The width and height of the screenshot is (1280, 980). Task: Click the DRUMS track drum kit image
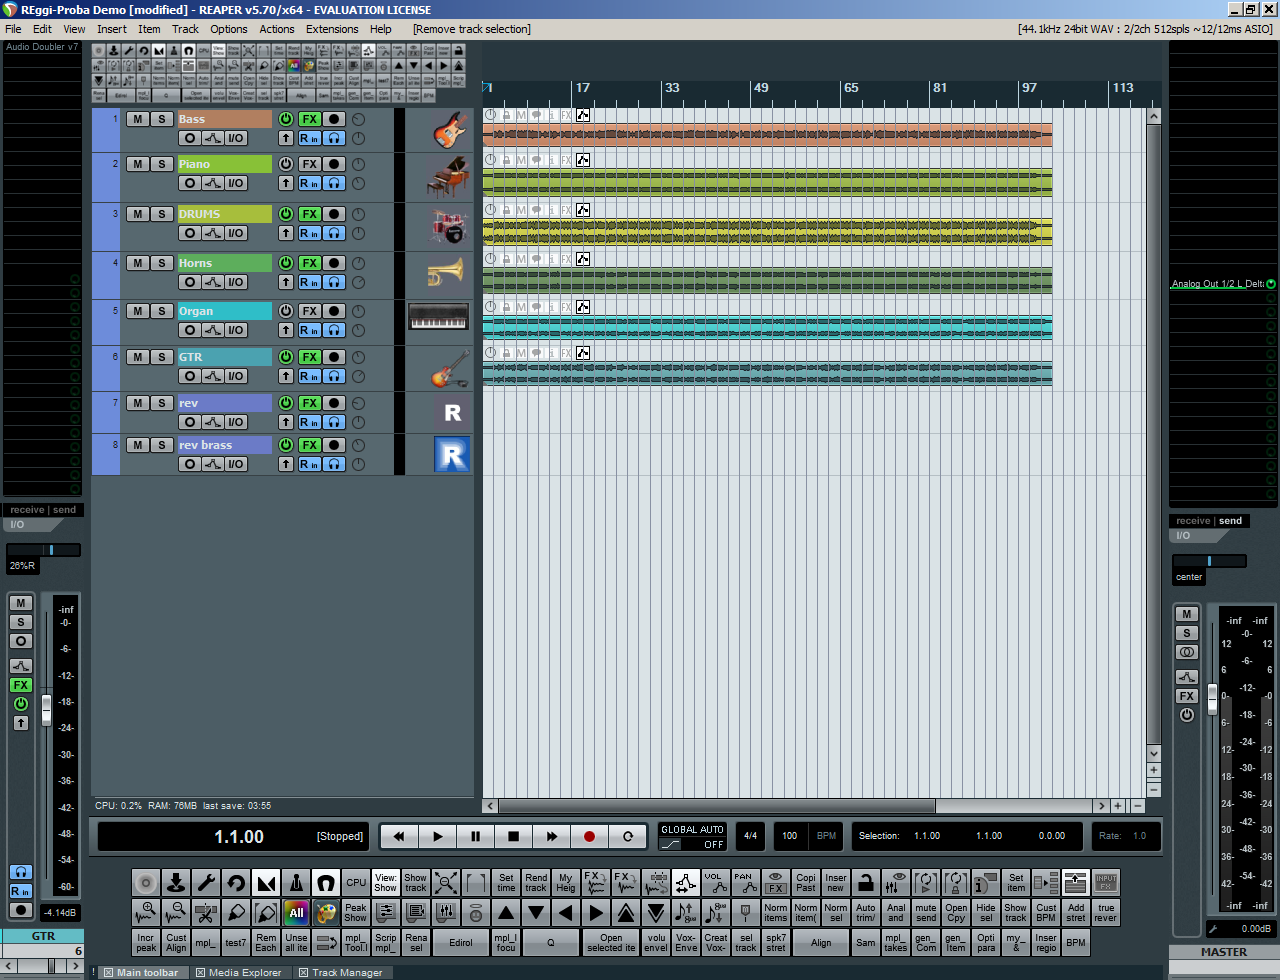450,226
